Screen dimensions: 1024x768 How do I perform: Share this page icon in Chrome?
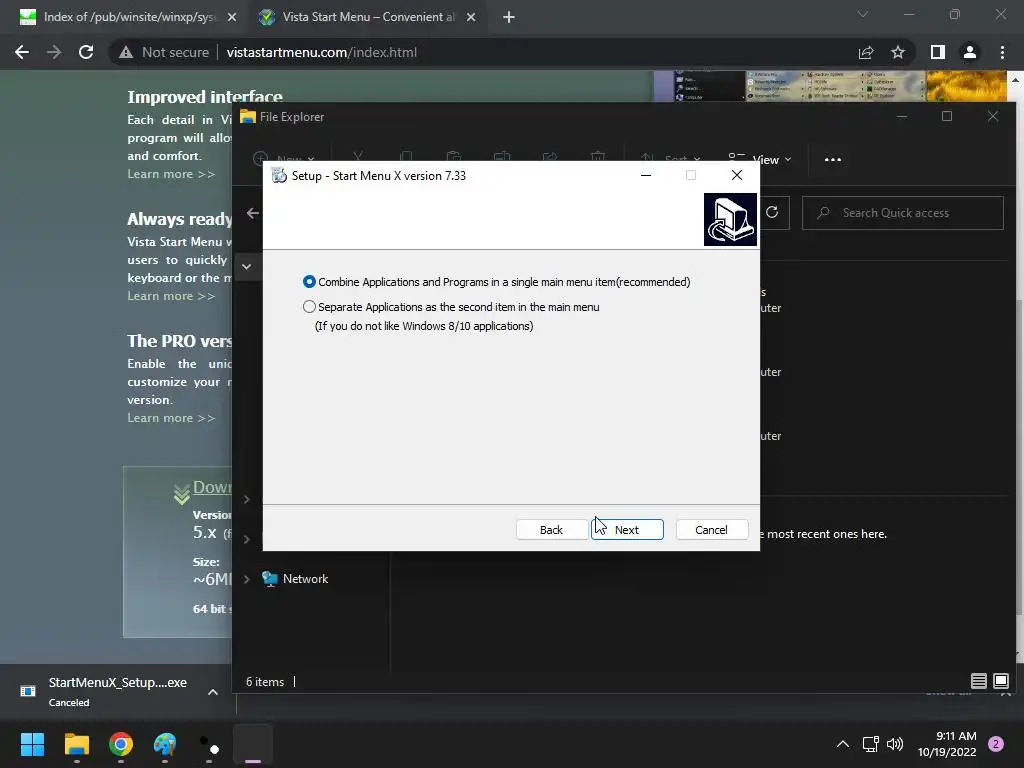click(866, 52)
